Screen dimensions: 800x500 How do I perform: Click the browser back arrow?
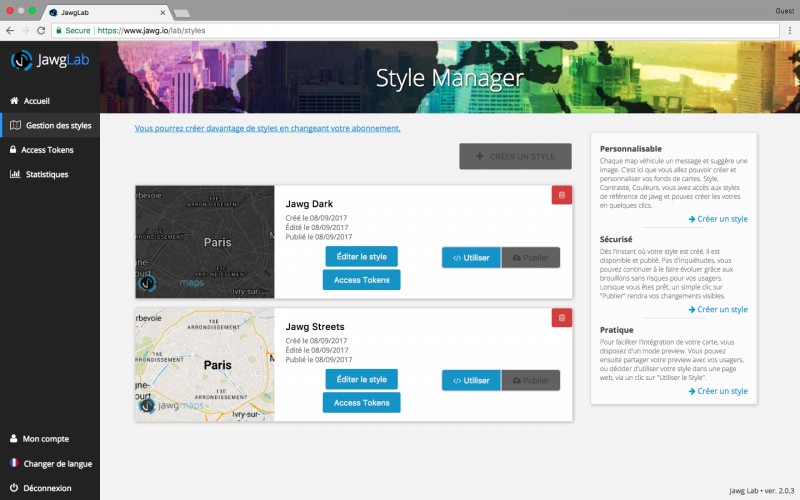coord(10,31)
